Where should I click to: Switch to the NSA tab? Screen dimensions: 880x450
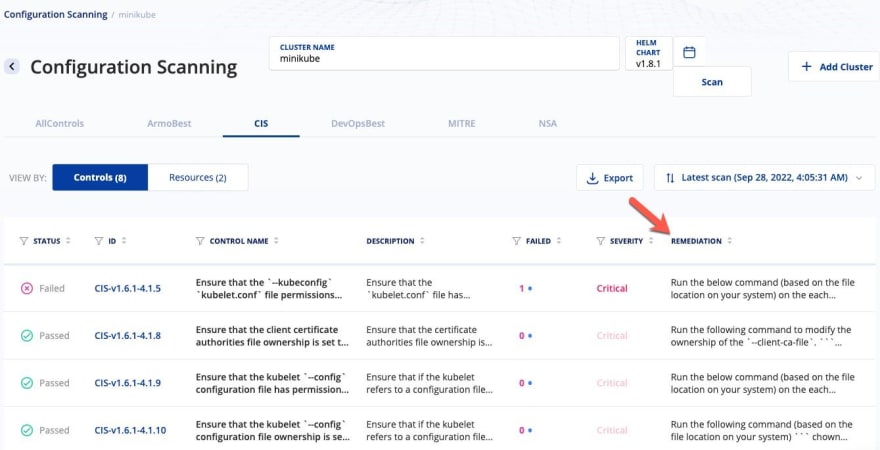548,123
